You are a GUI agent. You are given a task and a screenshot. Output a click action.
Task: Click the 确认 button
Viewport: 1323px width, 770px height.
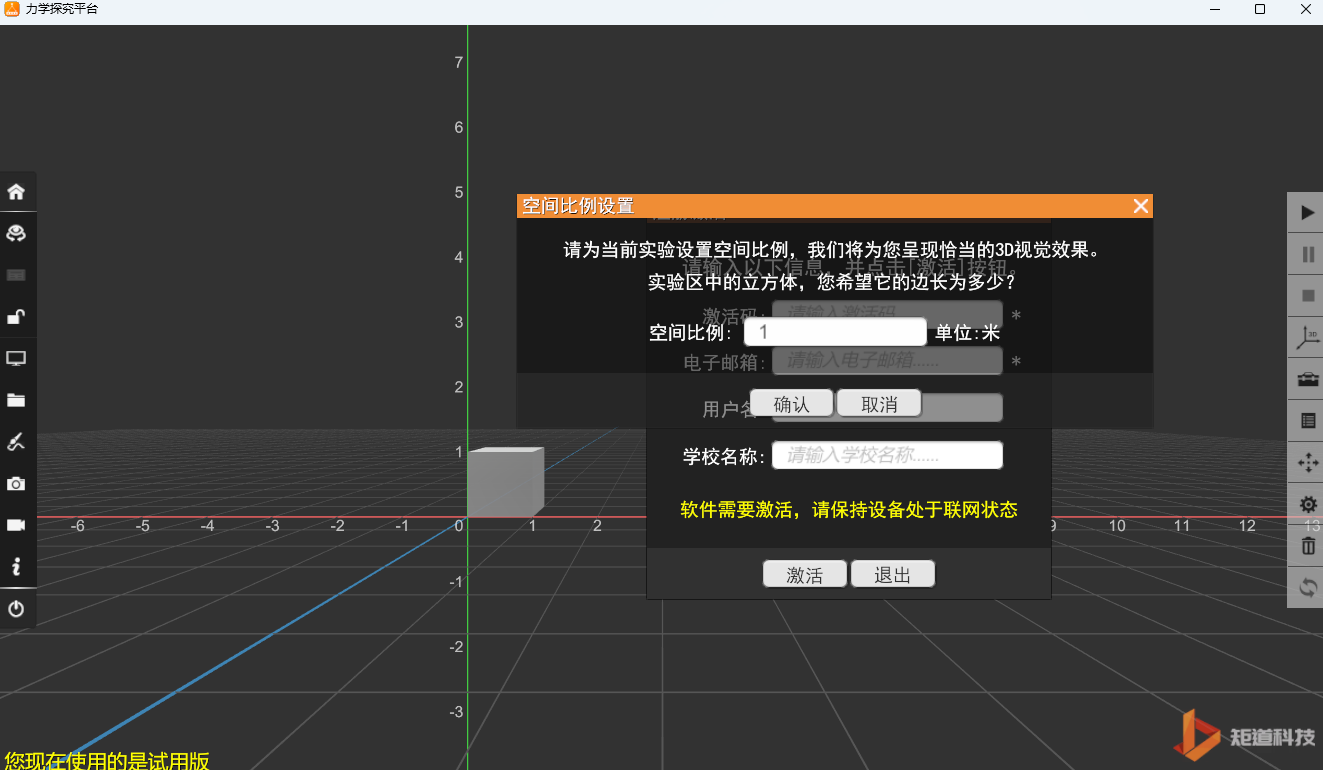[x=791, y=404]
